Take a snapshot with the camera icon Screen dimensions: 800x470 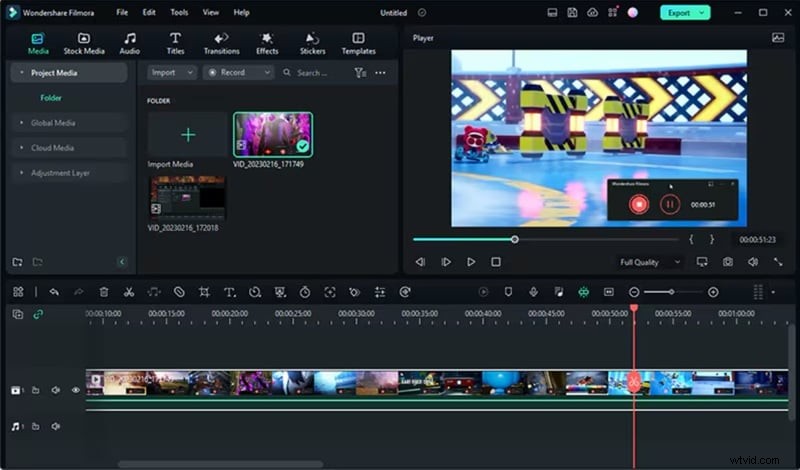point(727,262)
